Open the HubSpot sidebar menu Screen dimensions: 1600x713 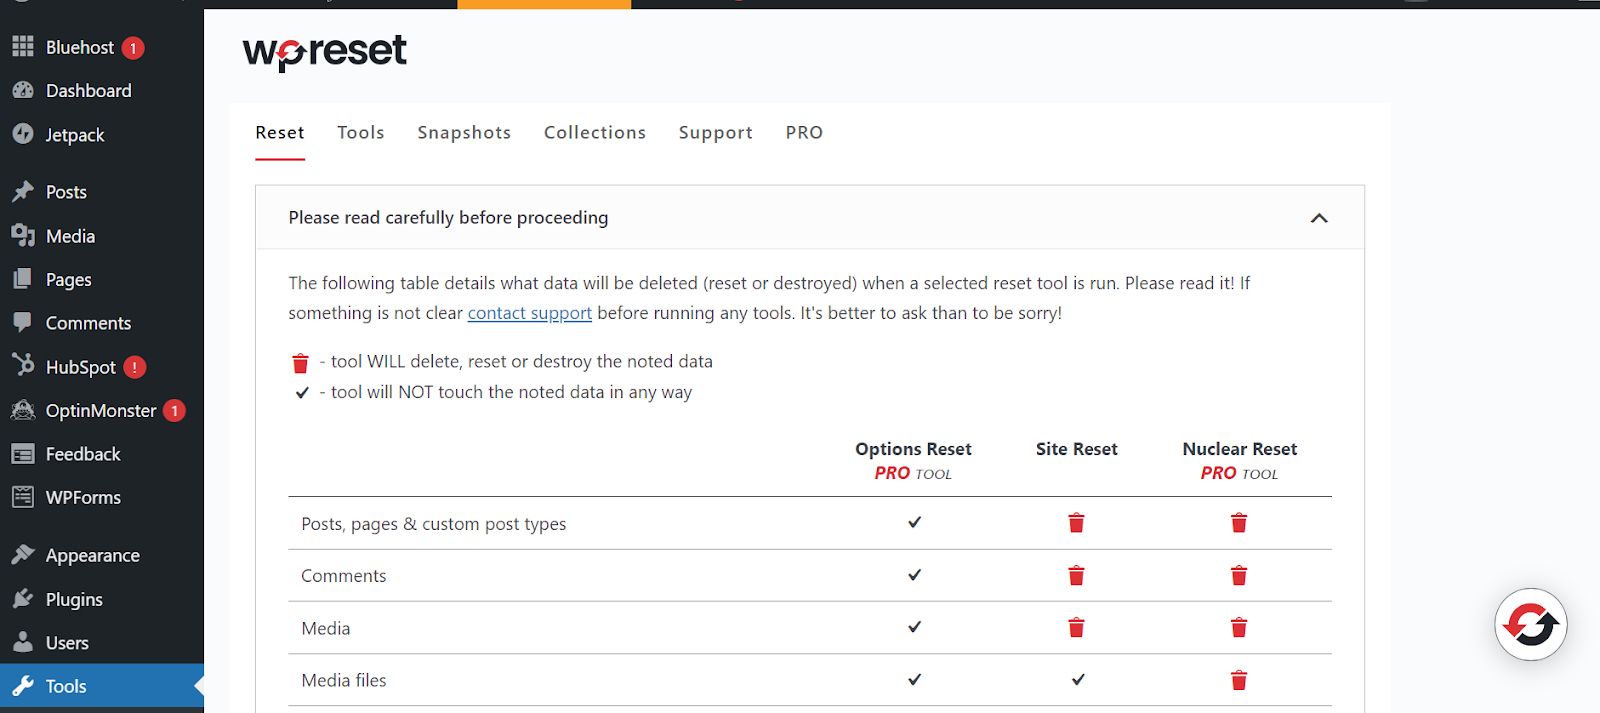click(80, 367)
